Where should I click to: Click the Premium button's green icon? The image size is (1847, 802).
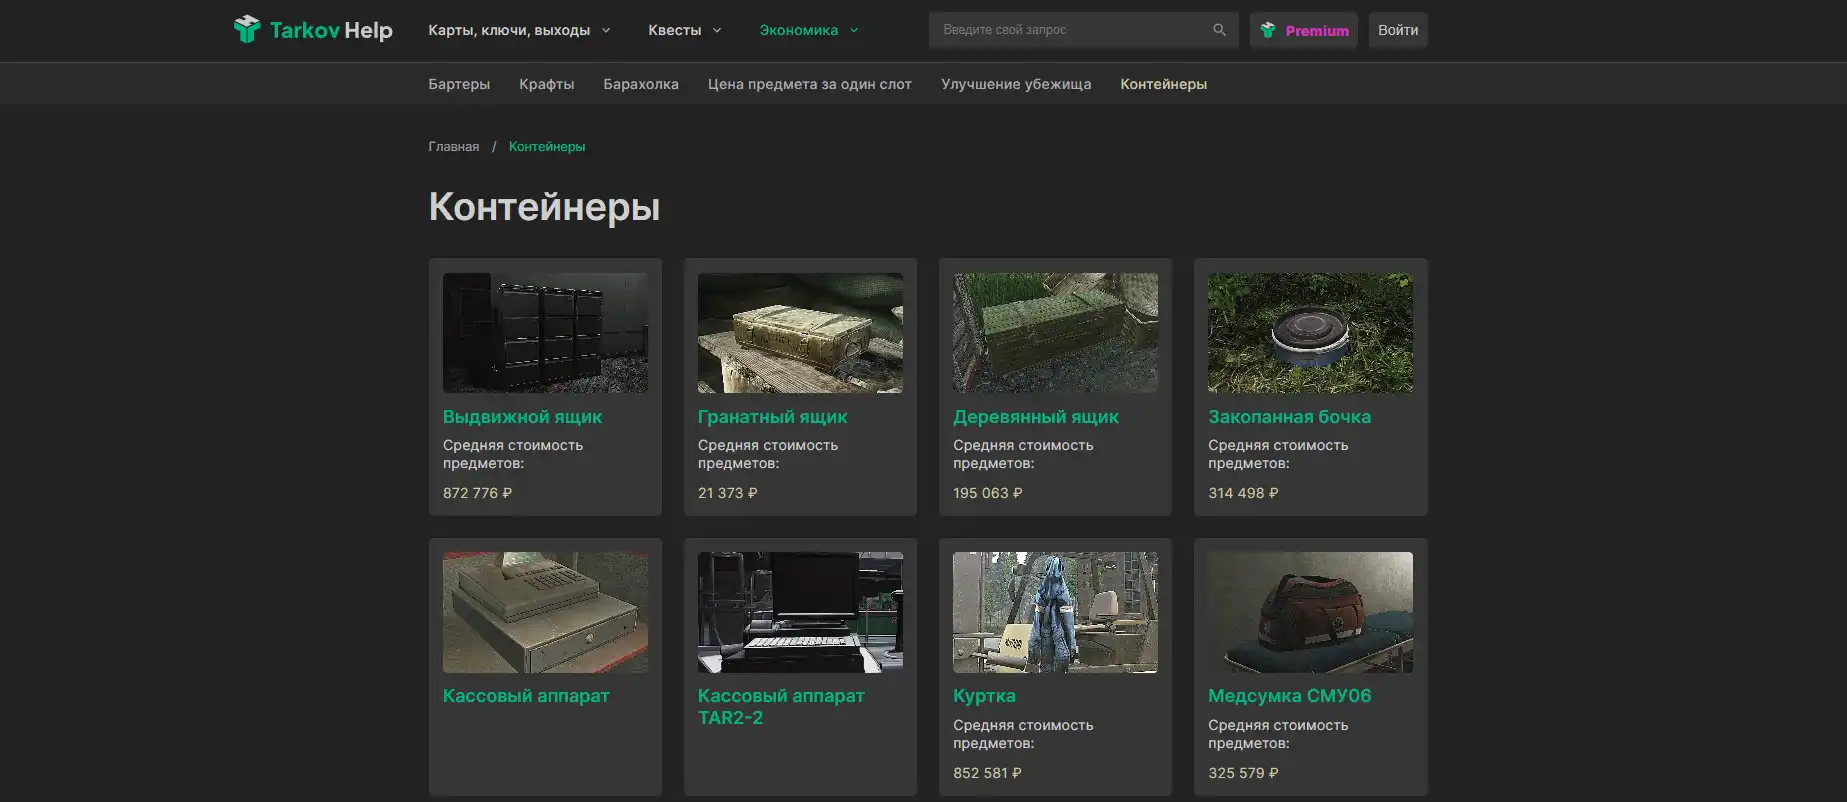click(x=1268, y=30)
